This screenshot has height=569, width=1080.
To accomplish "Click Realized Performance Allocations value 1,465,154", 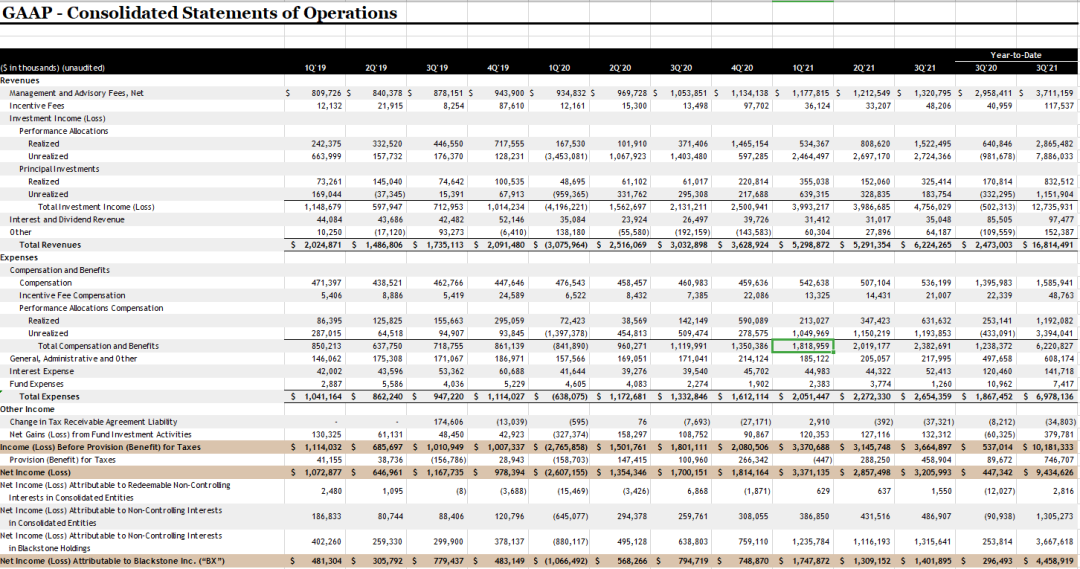I will coord(750,144).
